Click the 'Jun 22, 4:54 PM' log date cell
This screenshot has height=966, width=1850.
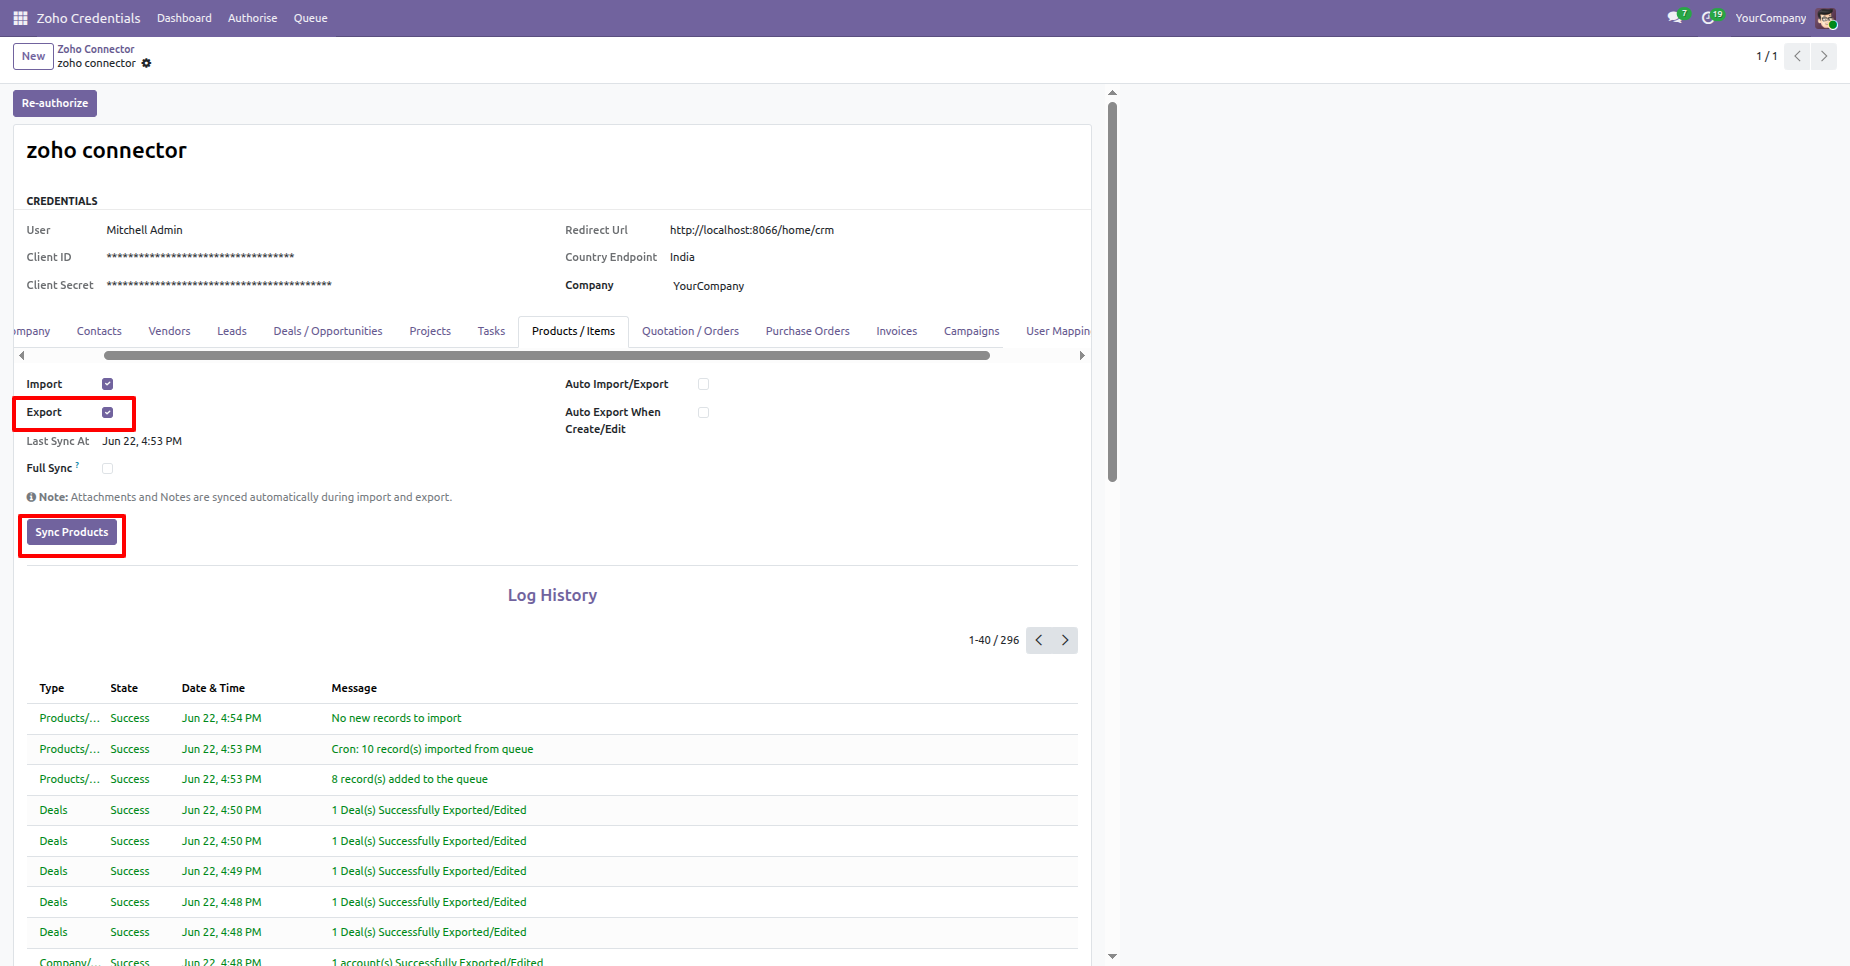coord(221,719)
